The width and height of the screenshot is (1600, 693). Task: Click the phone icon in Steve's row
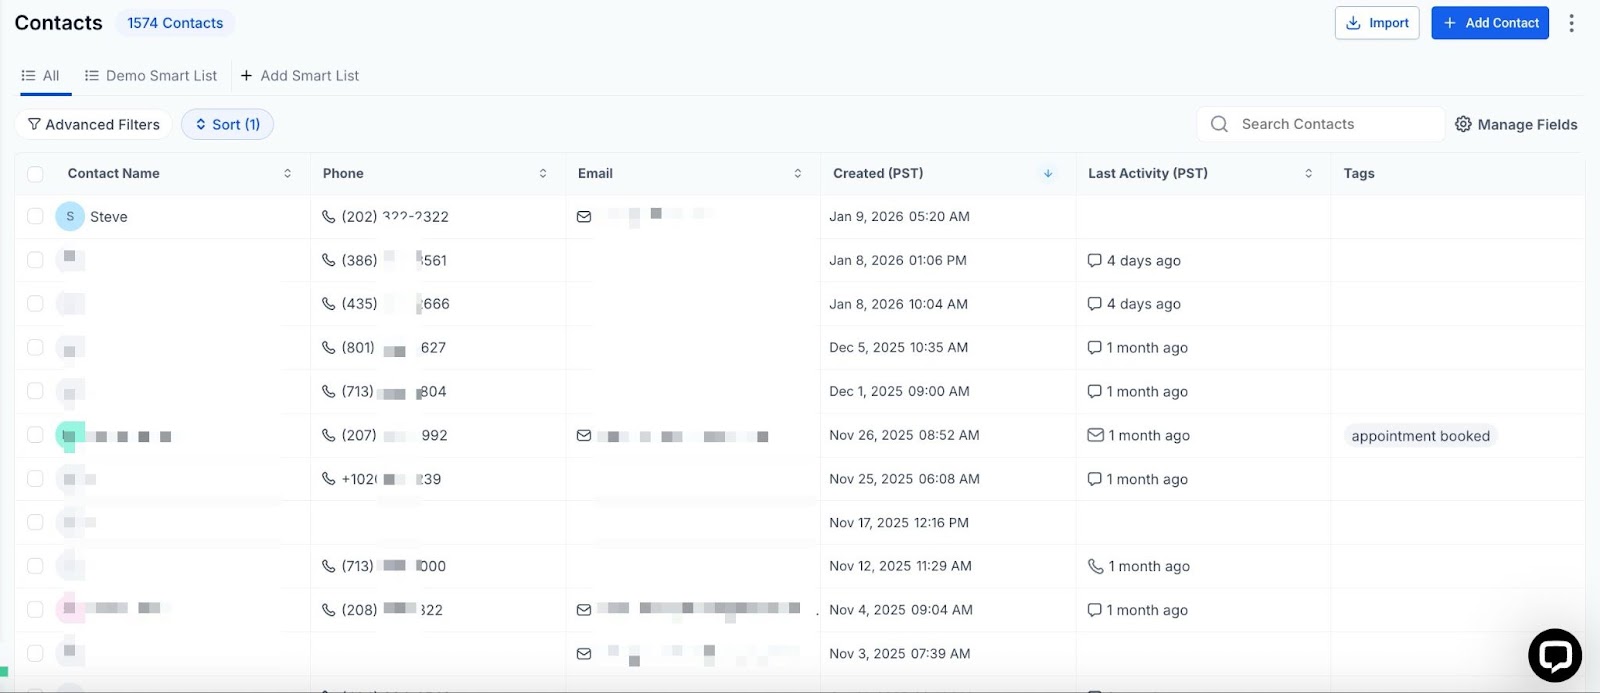pyautogui.click(x=328, y=217)
